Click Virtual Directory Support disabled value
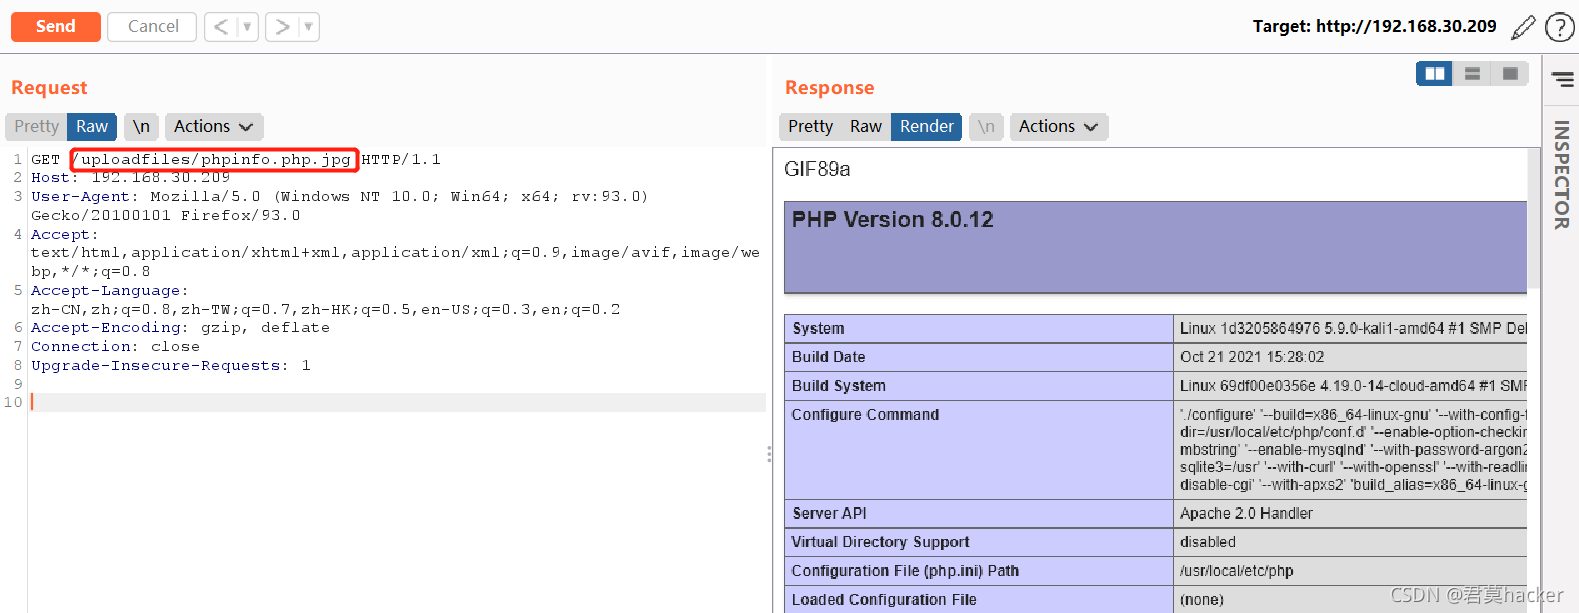This screenshot has height=613, width=1579. click(x=1208, y=542)
